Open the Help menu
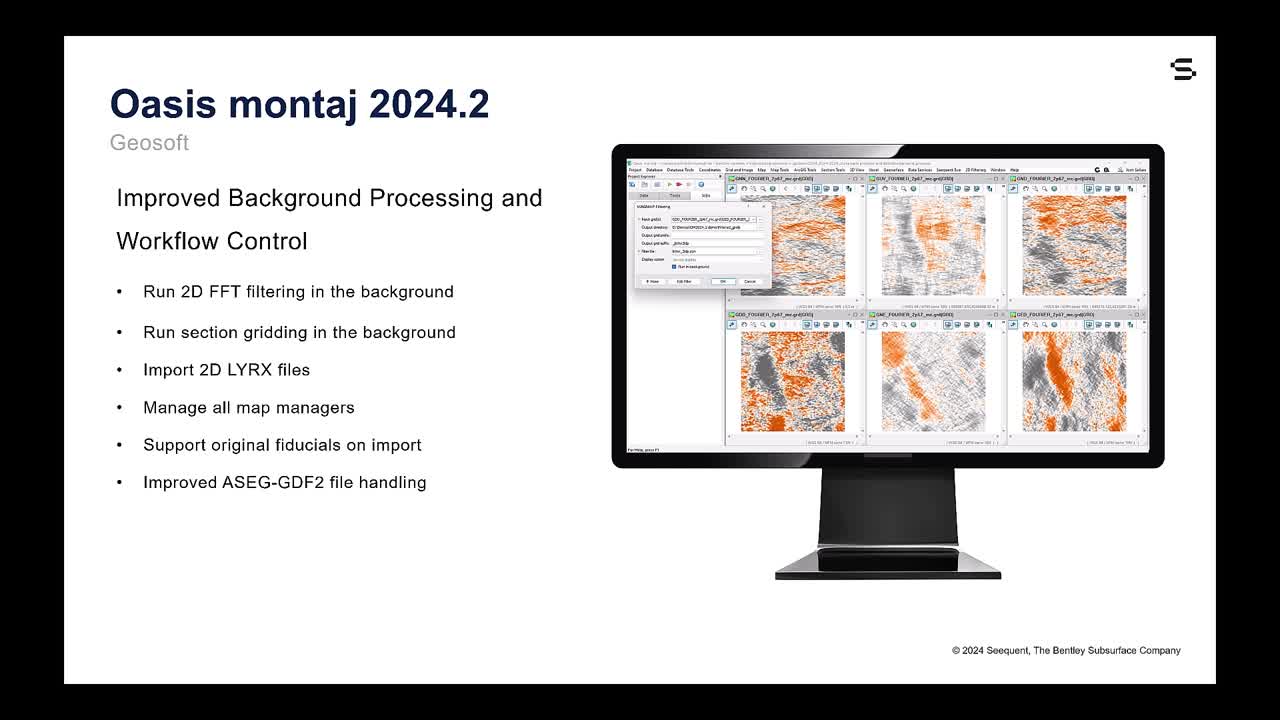The width and height of the screenshot is (1280, 720). (1014, 170)
